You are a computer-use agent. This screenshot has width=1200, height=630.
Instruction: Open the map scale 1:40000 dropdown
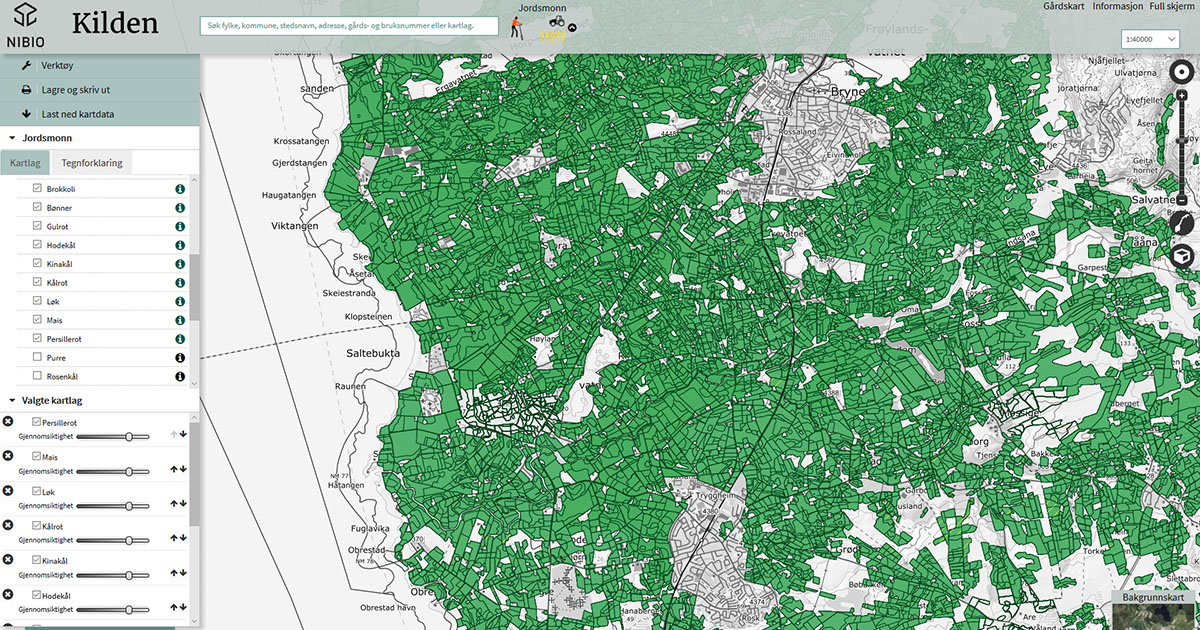[x=1150, y=39]
